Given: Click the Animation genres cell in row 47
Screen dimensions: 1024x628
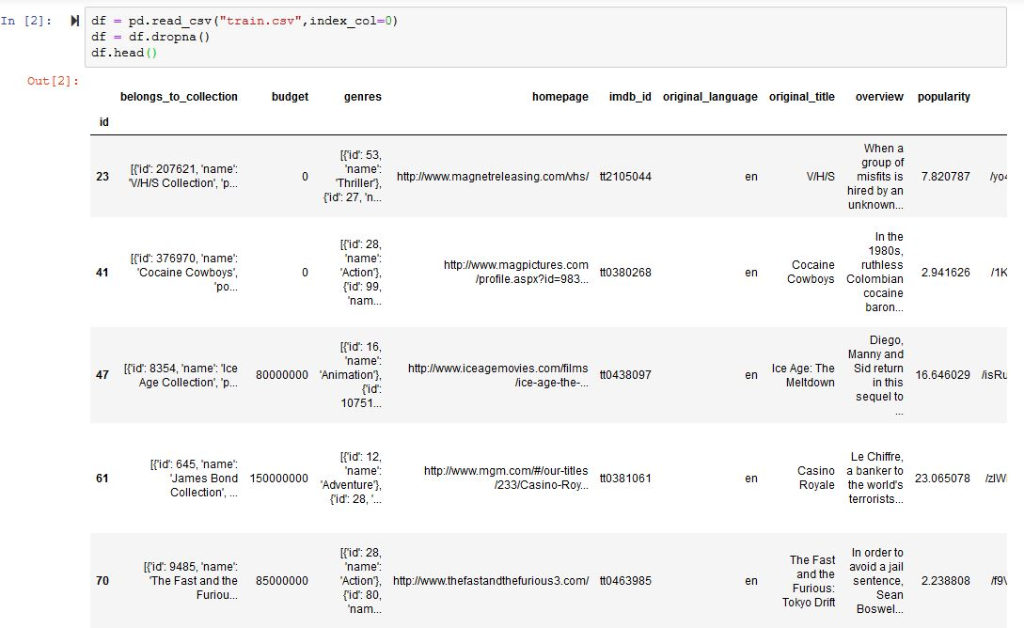Looking at the screenshot, I should click(351, 375).
